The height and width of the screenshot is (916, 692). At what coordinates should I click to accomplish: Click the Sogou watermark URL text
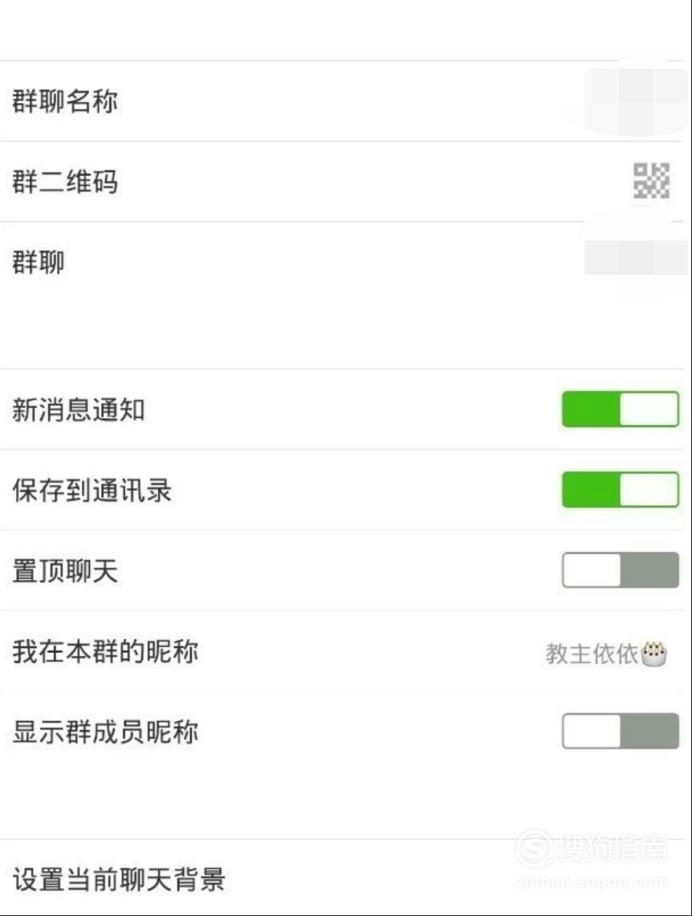(593, 882)
